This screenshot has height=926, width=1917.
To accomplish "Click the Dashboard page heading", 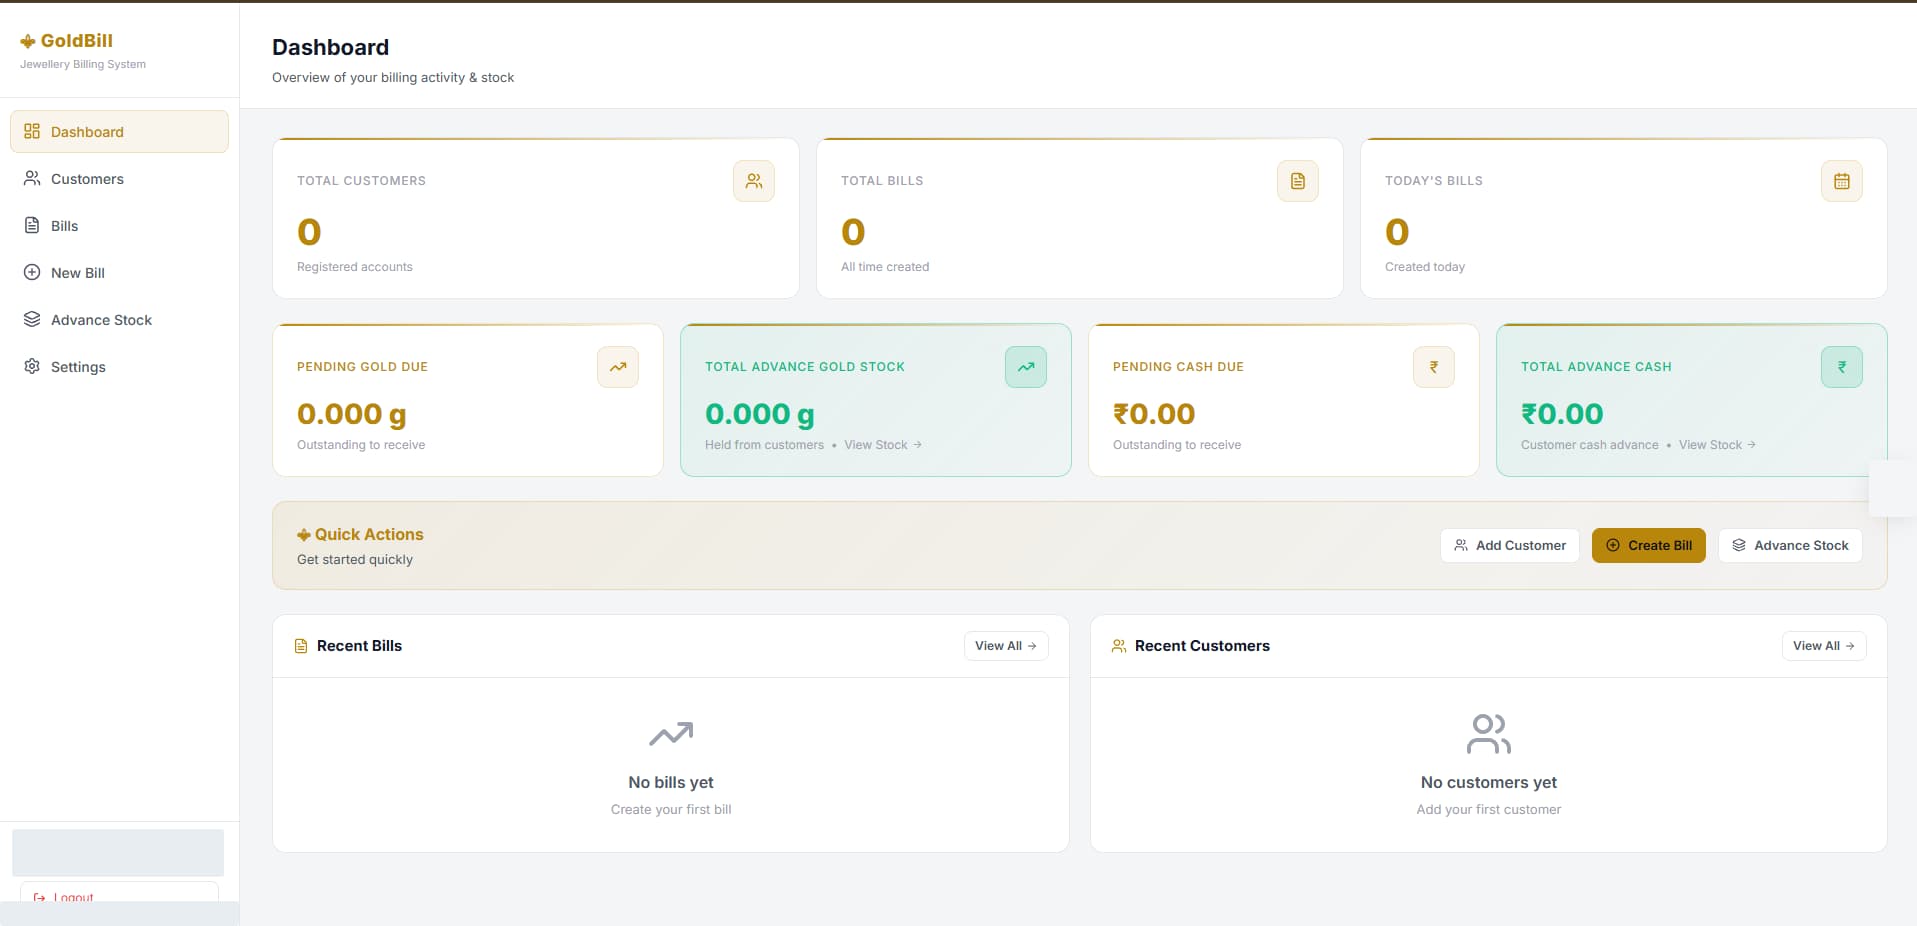I will point(330,47).
